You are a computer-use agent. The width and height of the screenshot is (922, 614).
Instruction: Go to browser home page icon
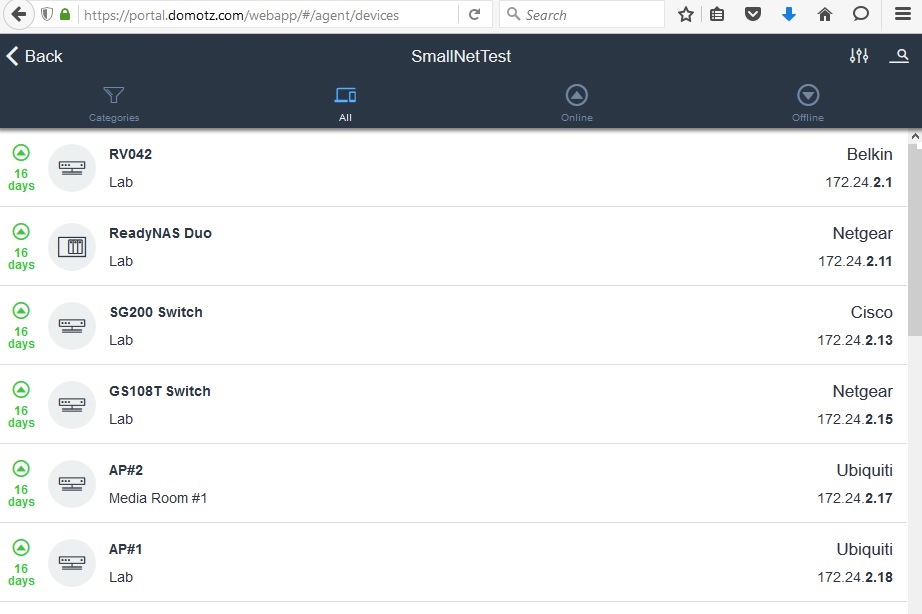[825, 14]
